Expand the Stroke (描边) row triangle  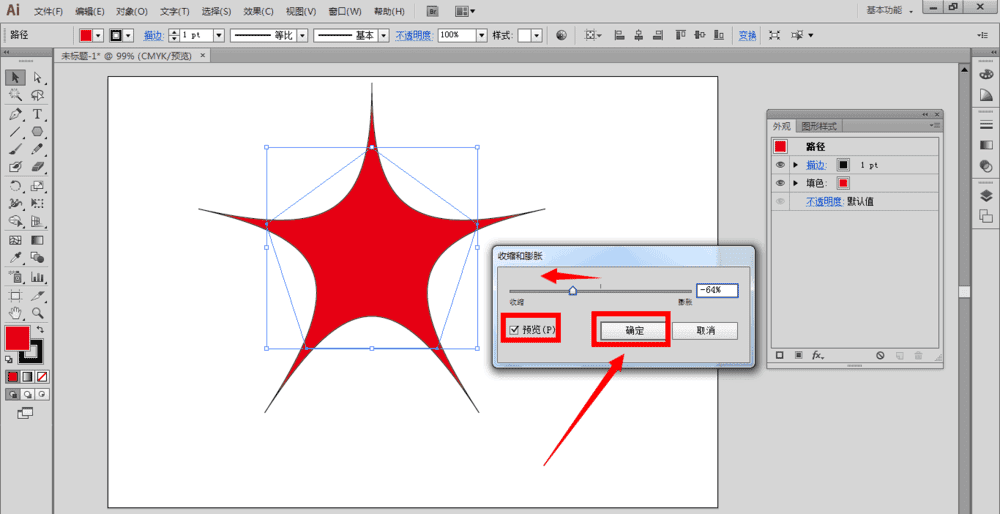coord(795,165)
